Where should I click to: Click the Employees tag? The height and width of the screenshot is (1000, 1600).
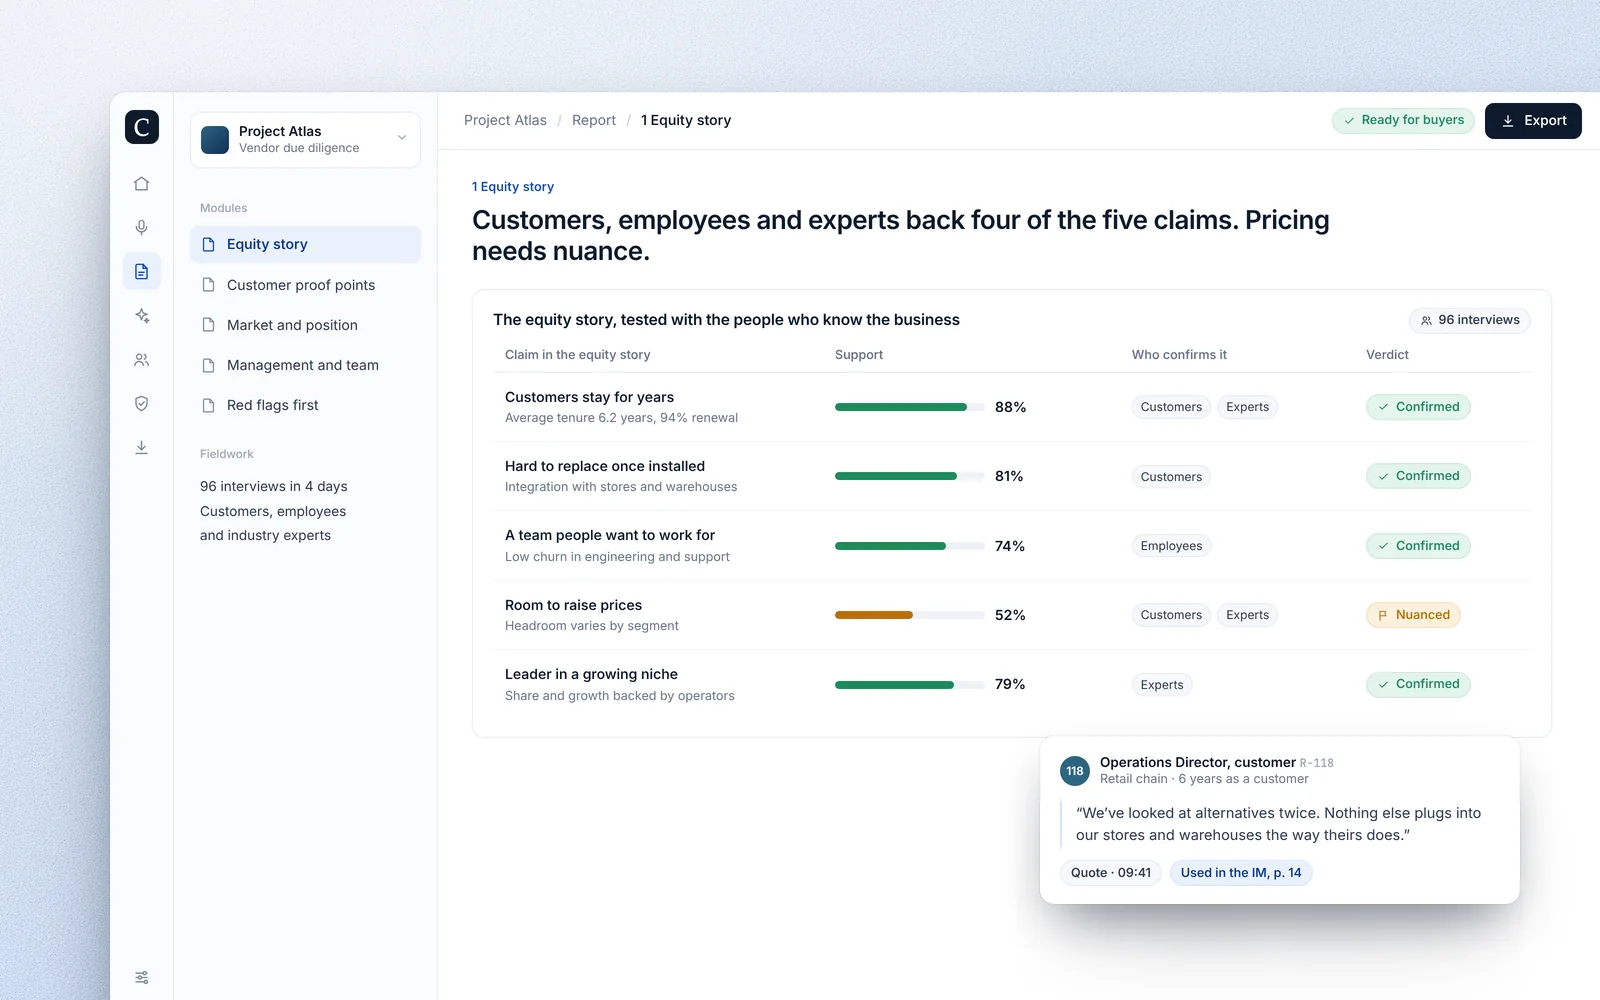click(1171, 546)
